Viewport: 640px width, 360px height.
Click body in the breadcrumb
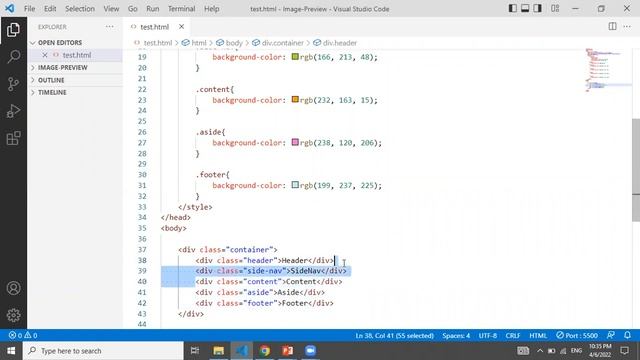coord(234,43)
